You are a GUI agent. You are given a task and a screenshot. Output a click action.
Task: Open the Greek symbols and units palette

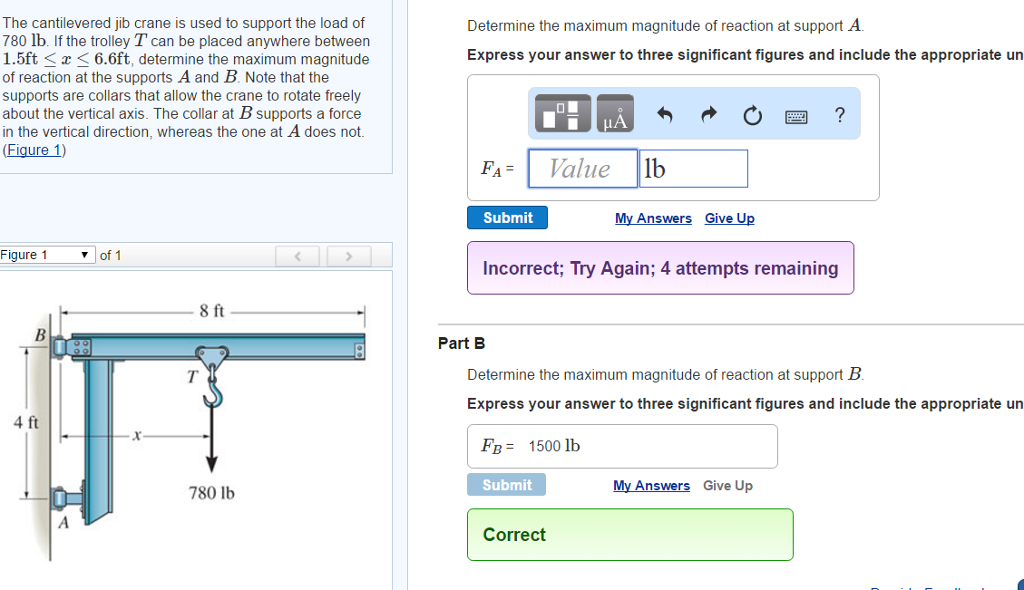click(614, 115)
